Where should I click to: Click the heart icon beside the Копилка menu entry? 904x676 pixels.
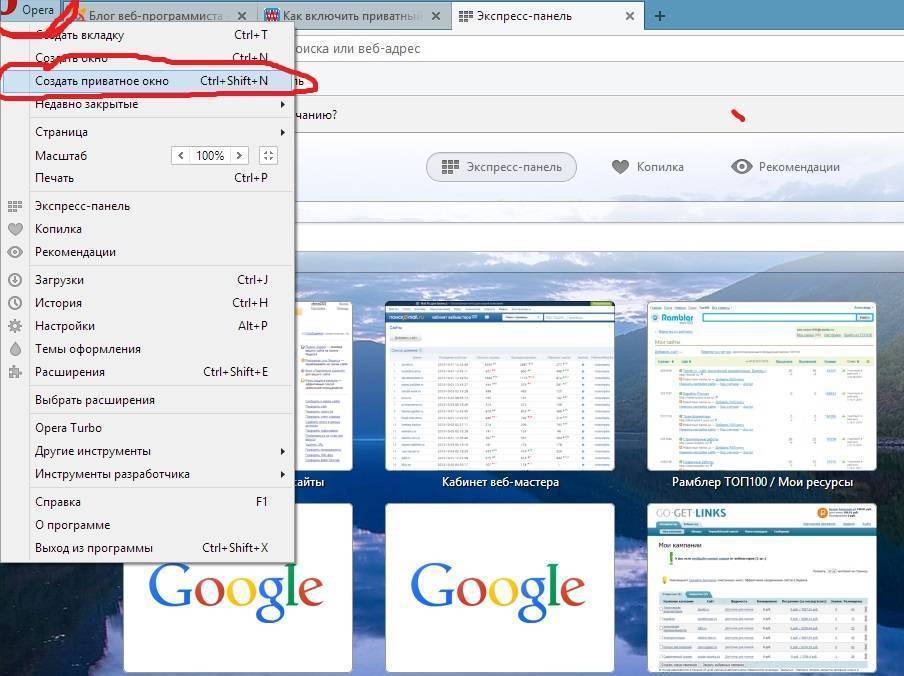pos(15,229)
